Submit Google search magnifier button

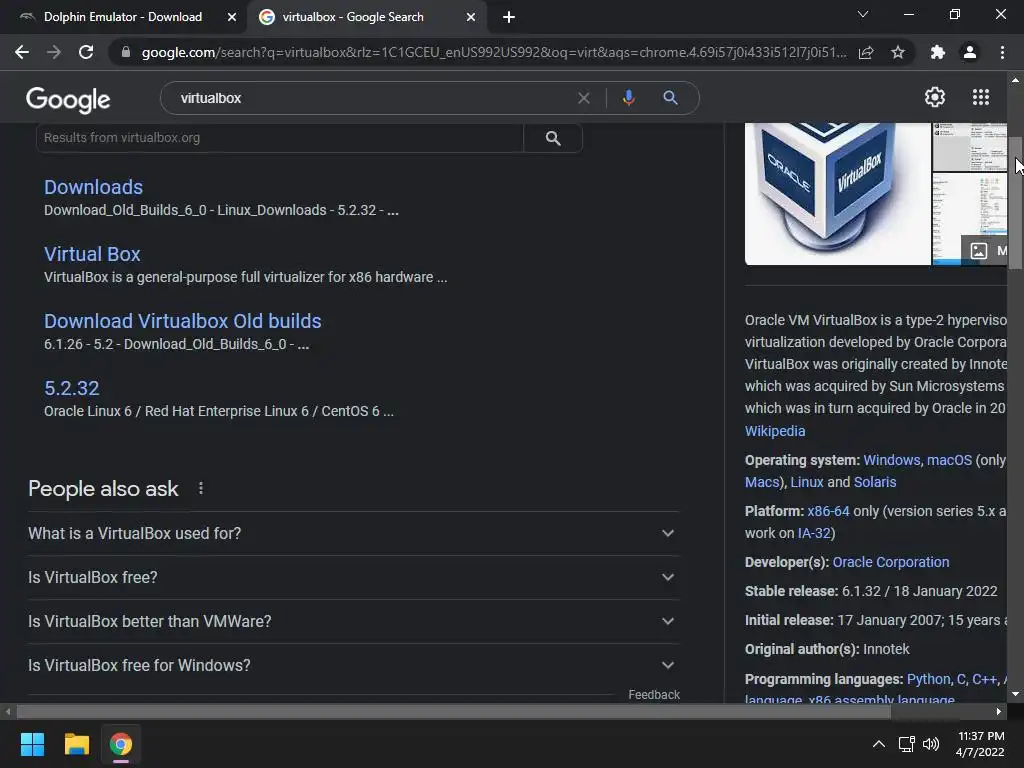(x=670, y=98)
